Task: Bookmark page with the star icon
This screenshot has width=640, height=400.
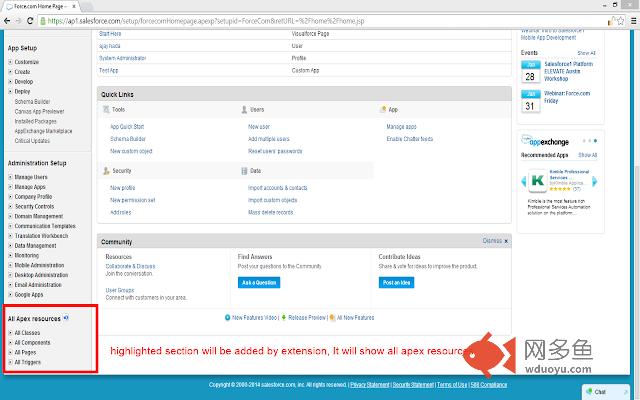Action: pyautogui.click(x=621, y=21)
